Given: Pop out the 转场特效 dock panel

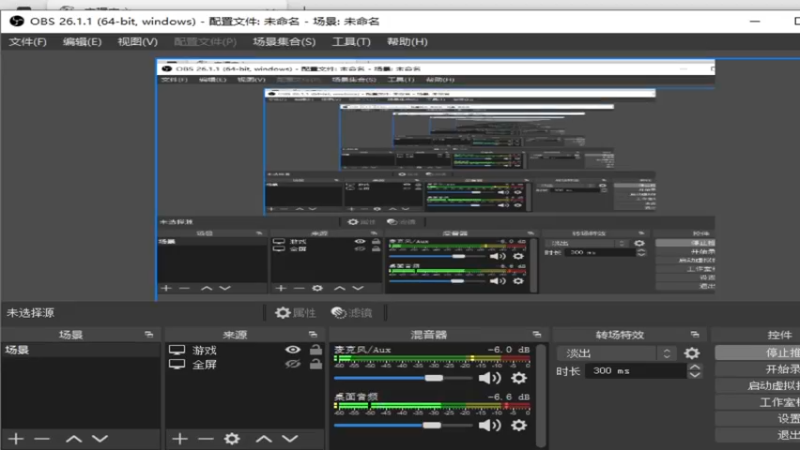Looking at the screenshot, I should (694, 335).
